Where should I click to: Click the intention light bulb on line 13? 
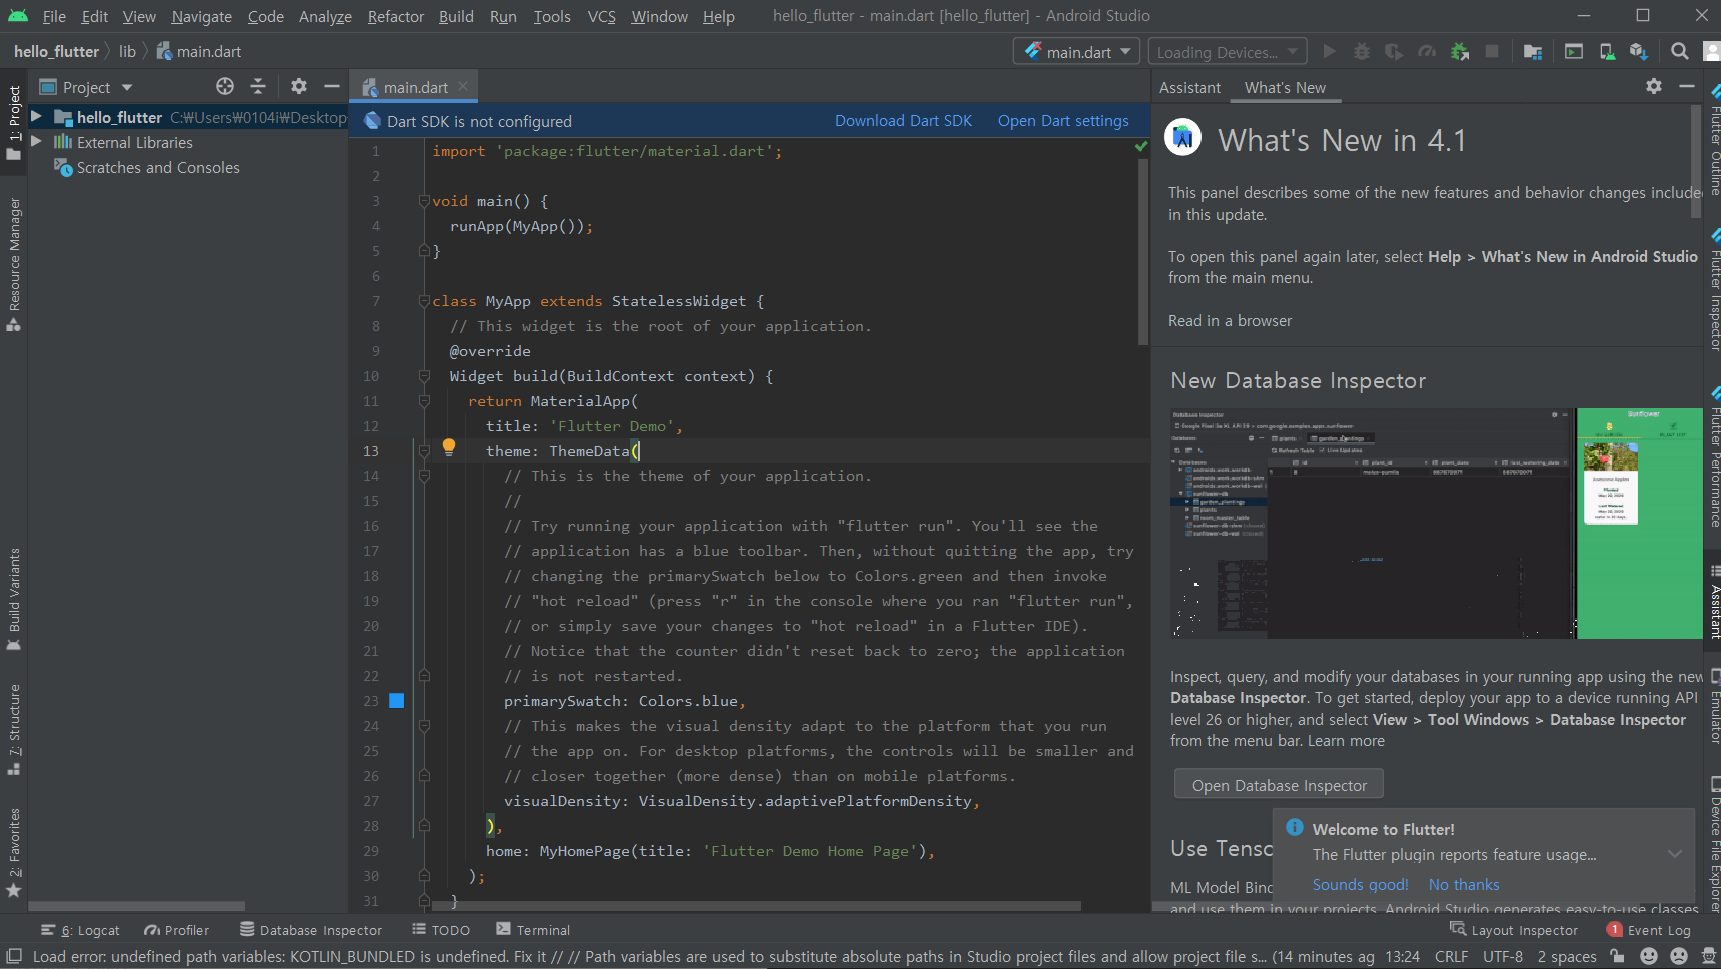pos(449,447)
